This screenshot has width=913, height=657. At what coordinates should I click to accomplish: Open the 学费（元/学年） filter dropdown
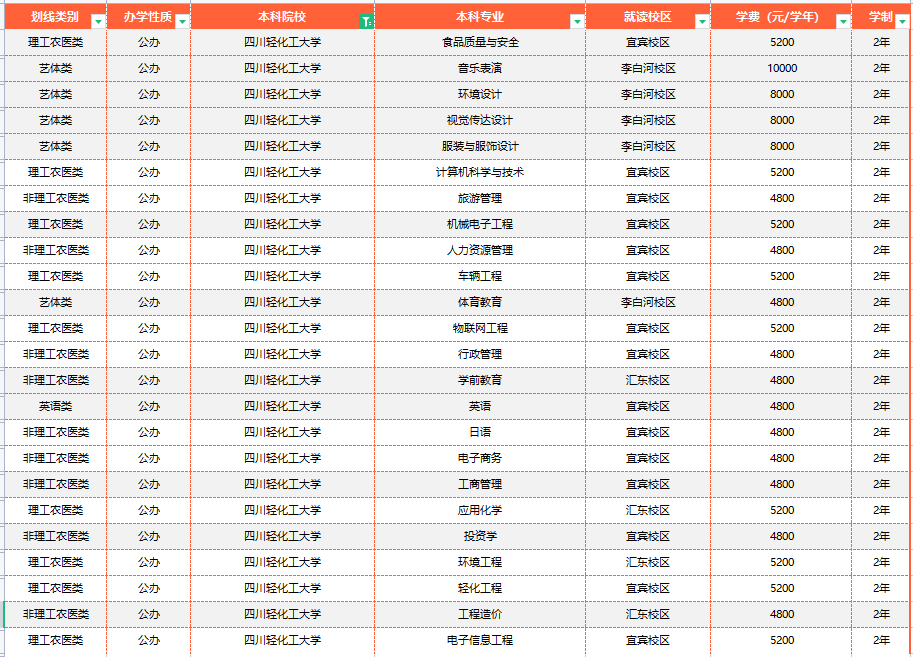click(x=843, y=22)
